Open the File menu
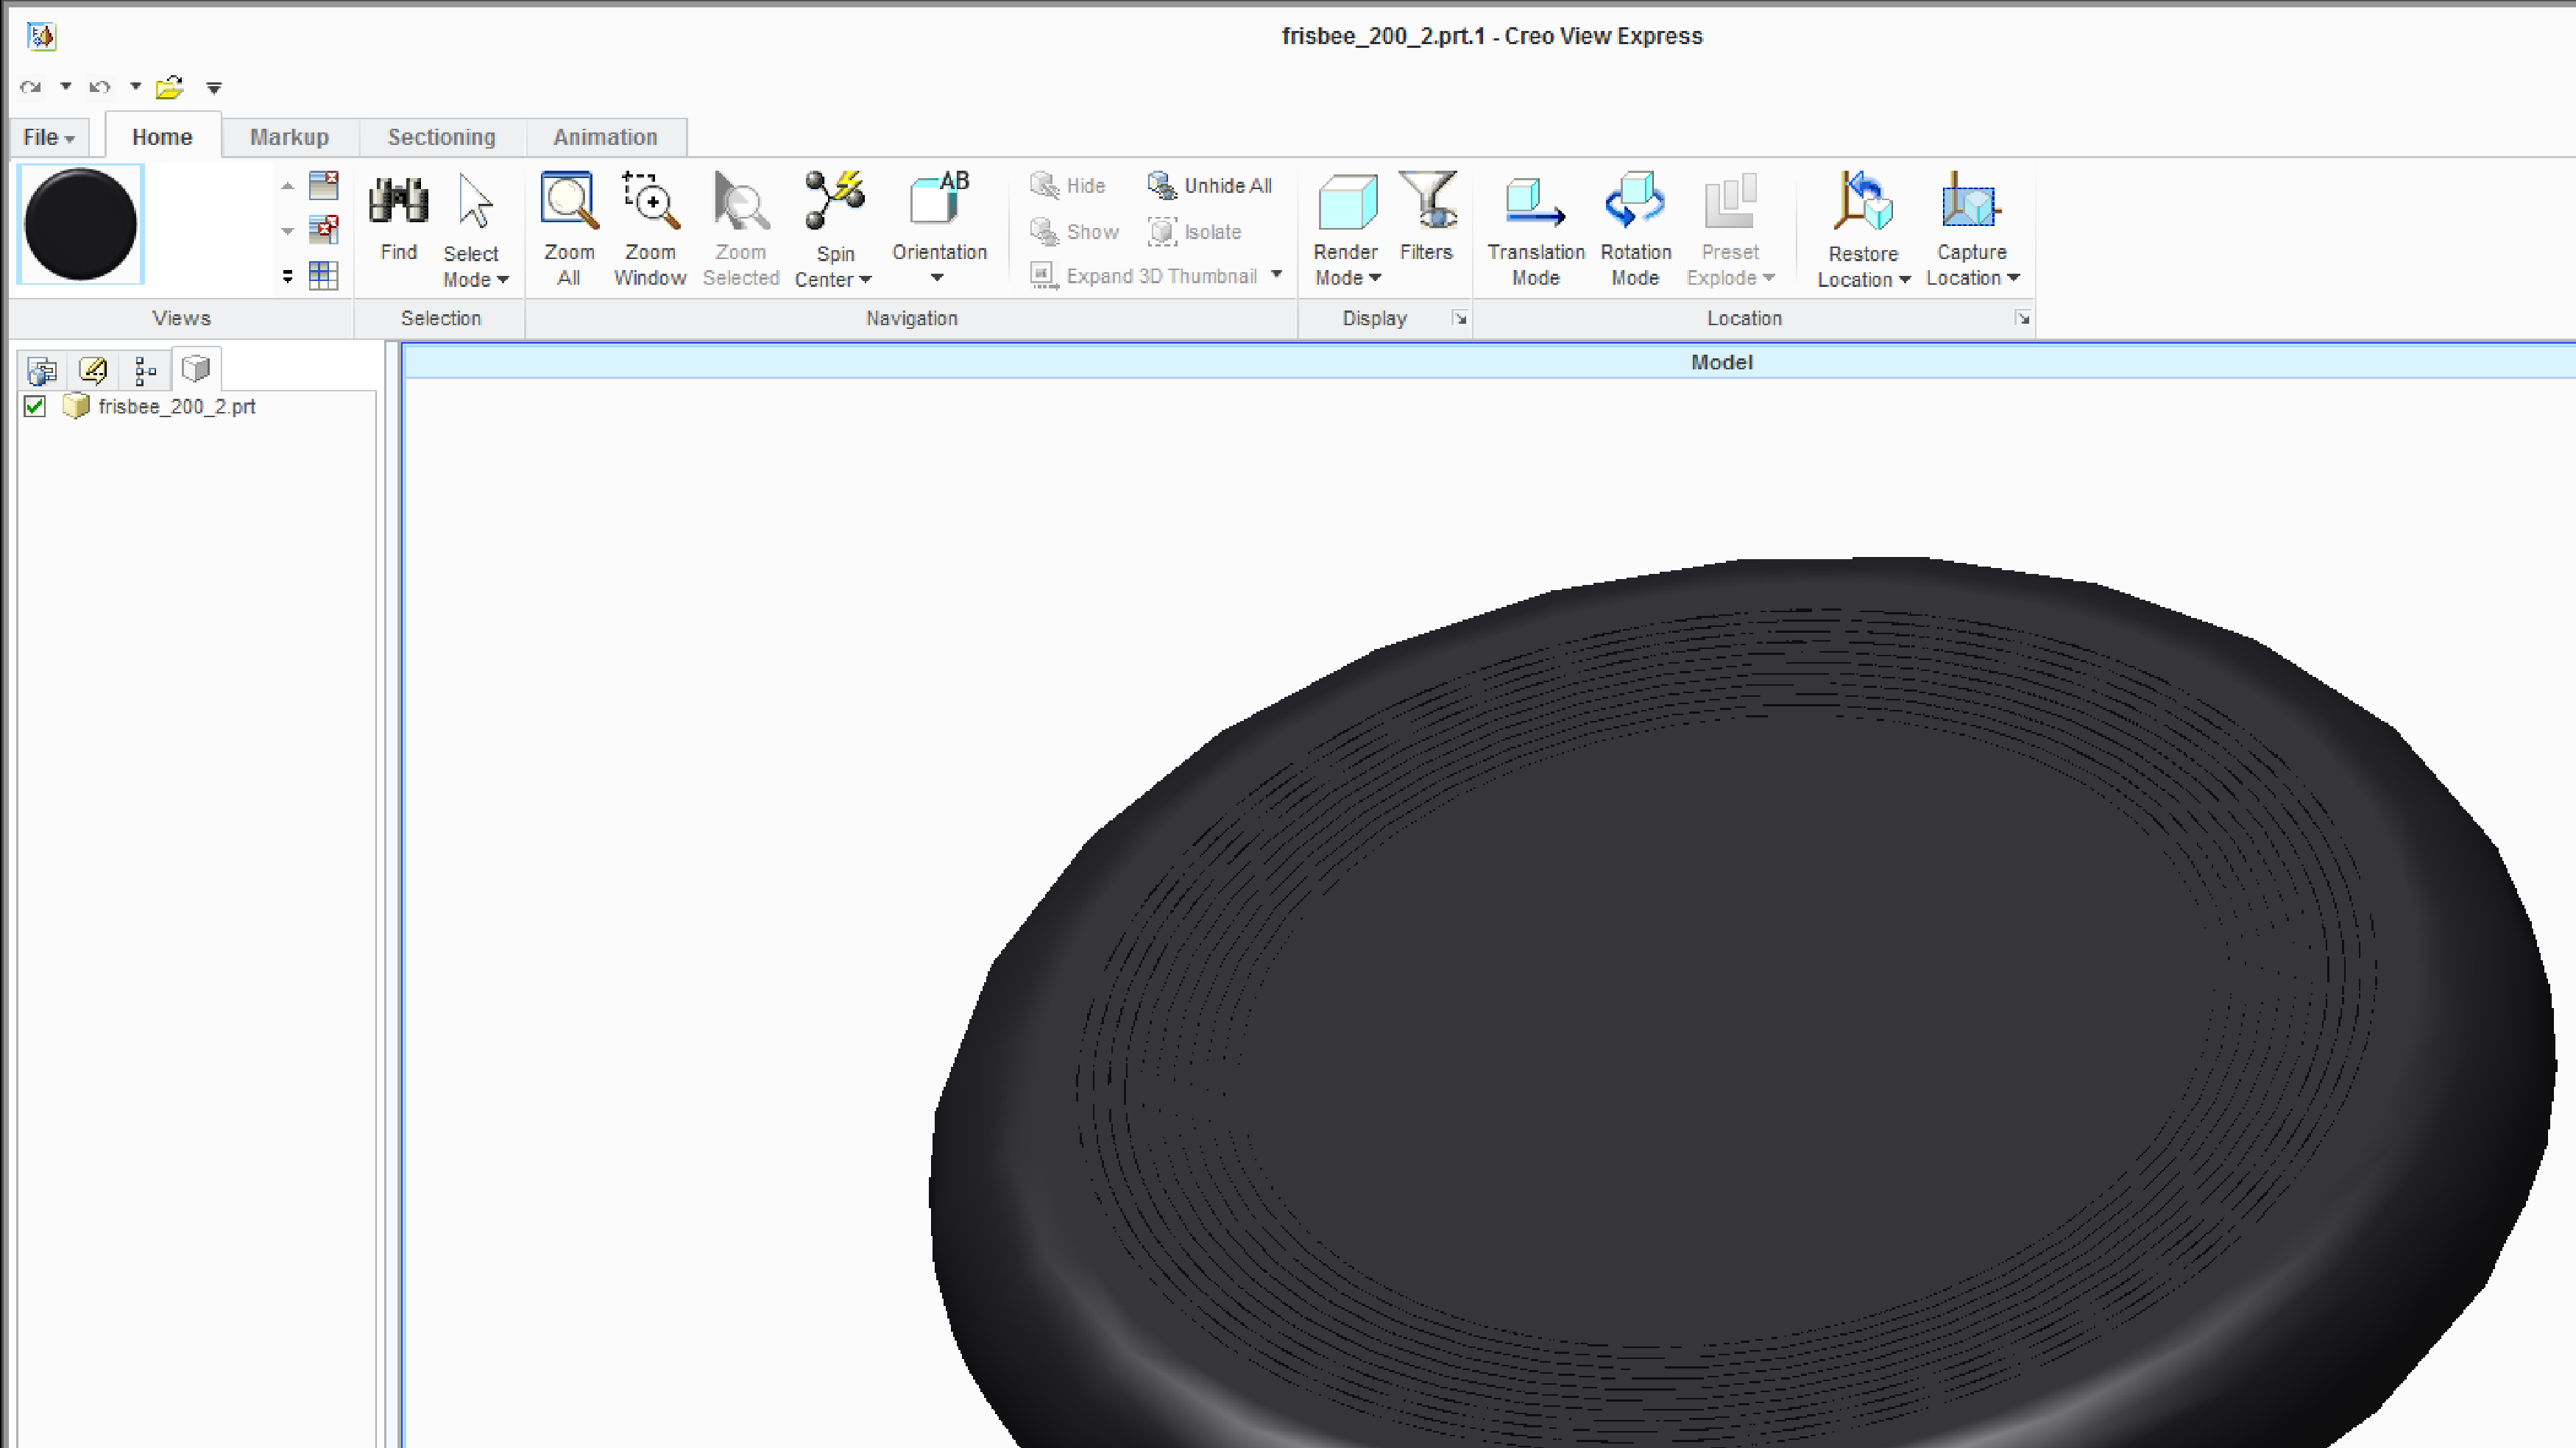 [44, 136]
